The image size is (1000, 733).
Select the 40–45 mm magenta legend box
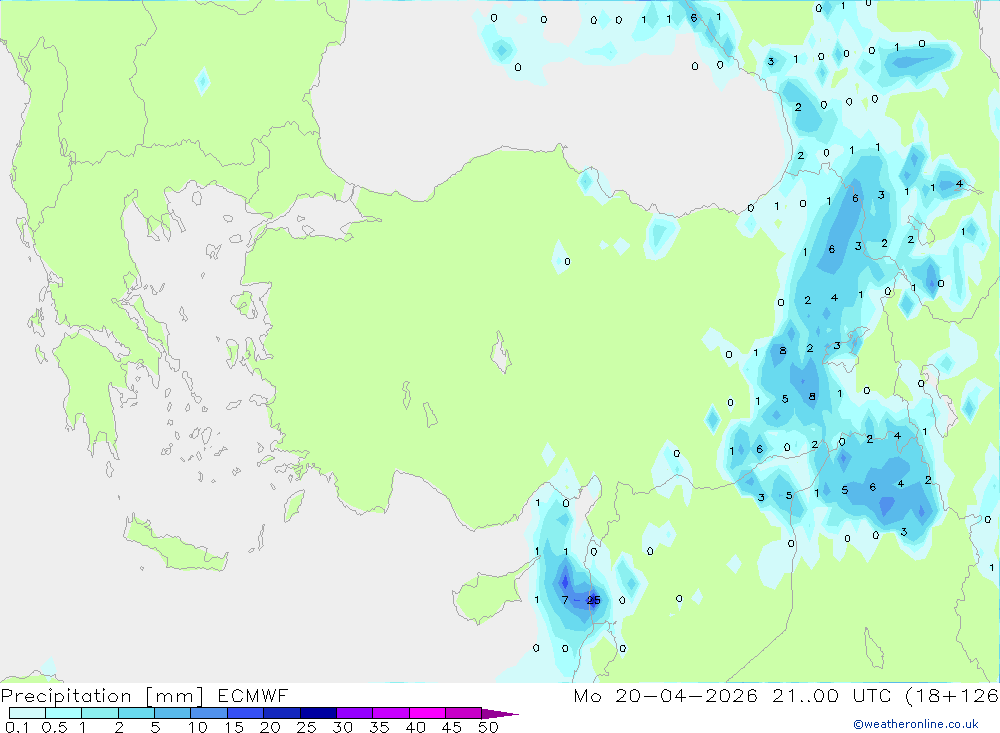427,713
